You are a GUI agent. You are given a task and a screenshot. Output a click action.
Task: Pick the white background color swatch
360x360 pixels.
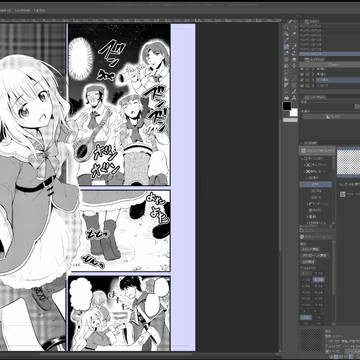pyautogui.click(x=293, y=112)
